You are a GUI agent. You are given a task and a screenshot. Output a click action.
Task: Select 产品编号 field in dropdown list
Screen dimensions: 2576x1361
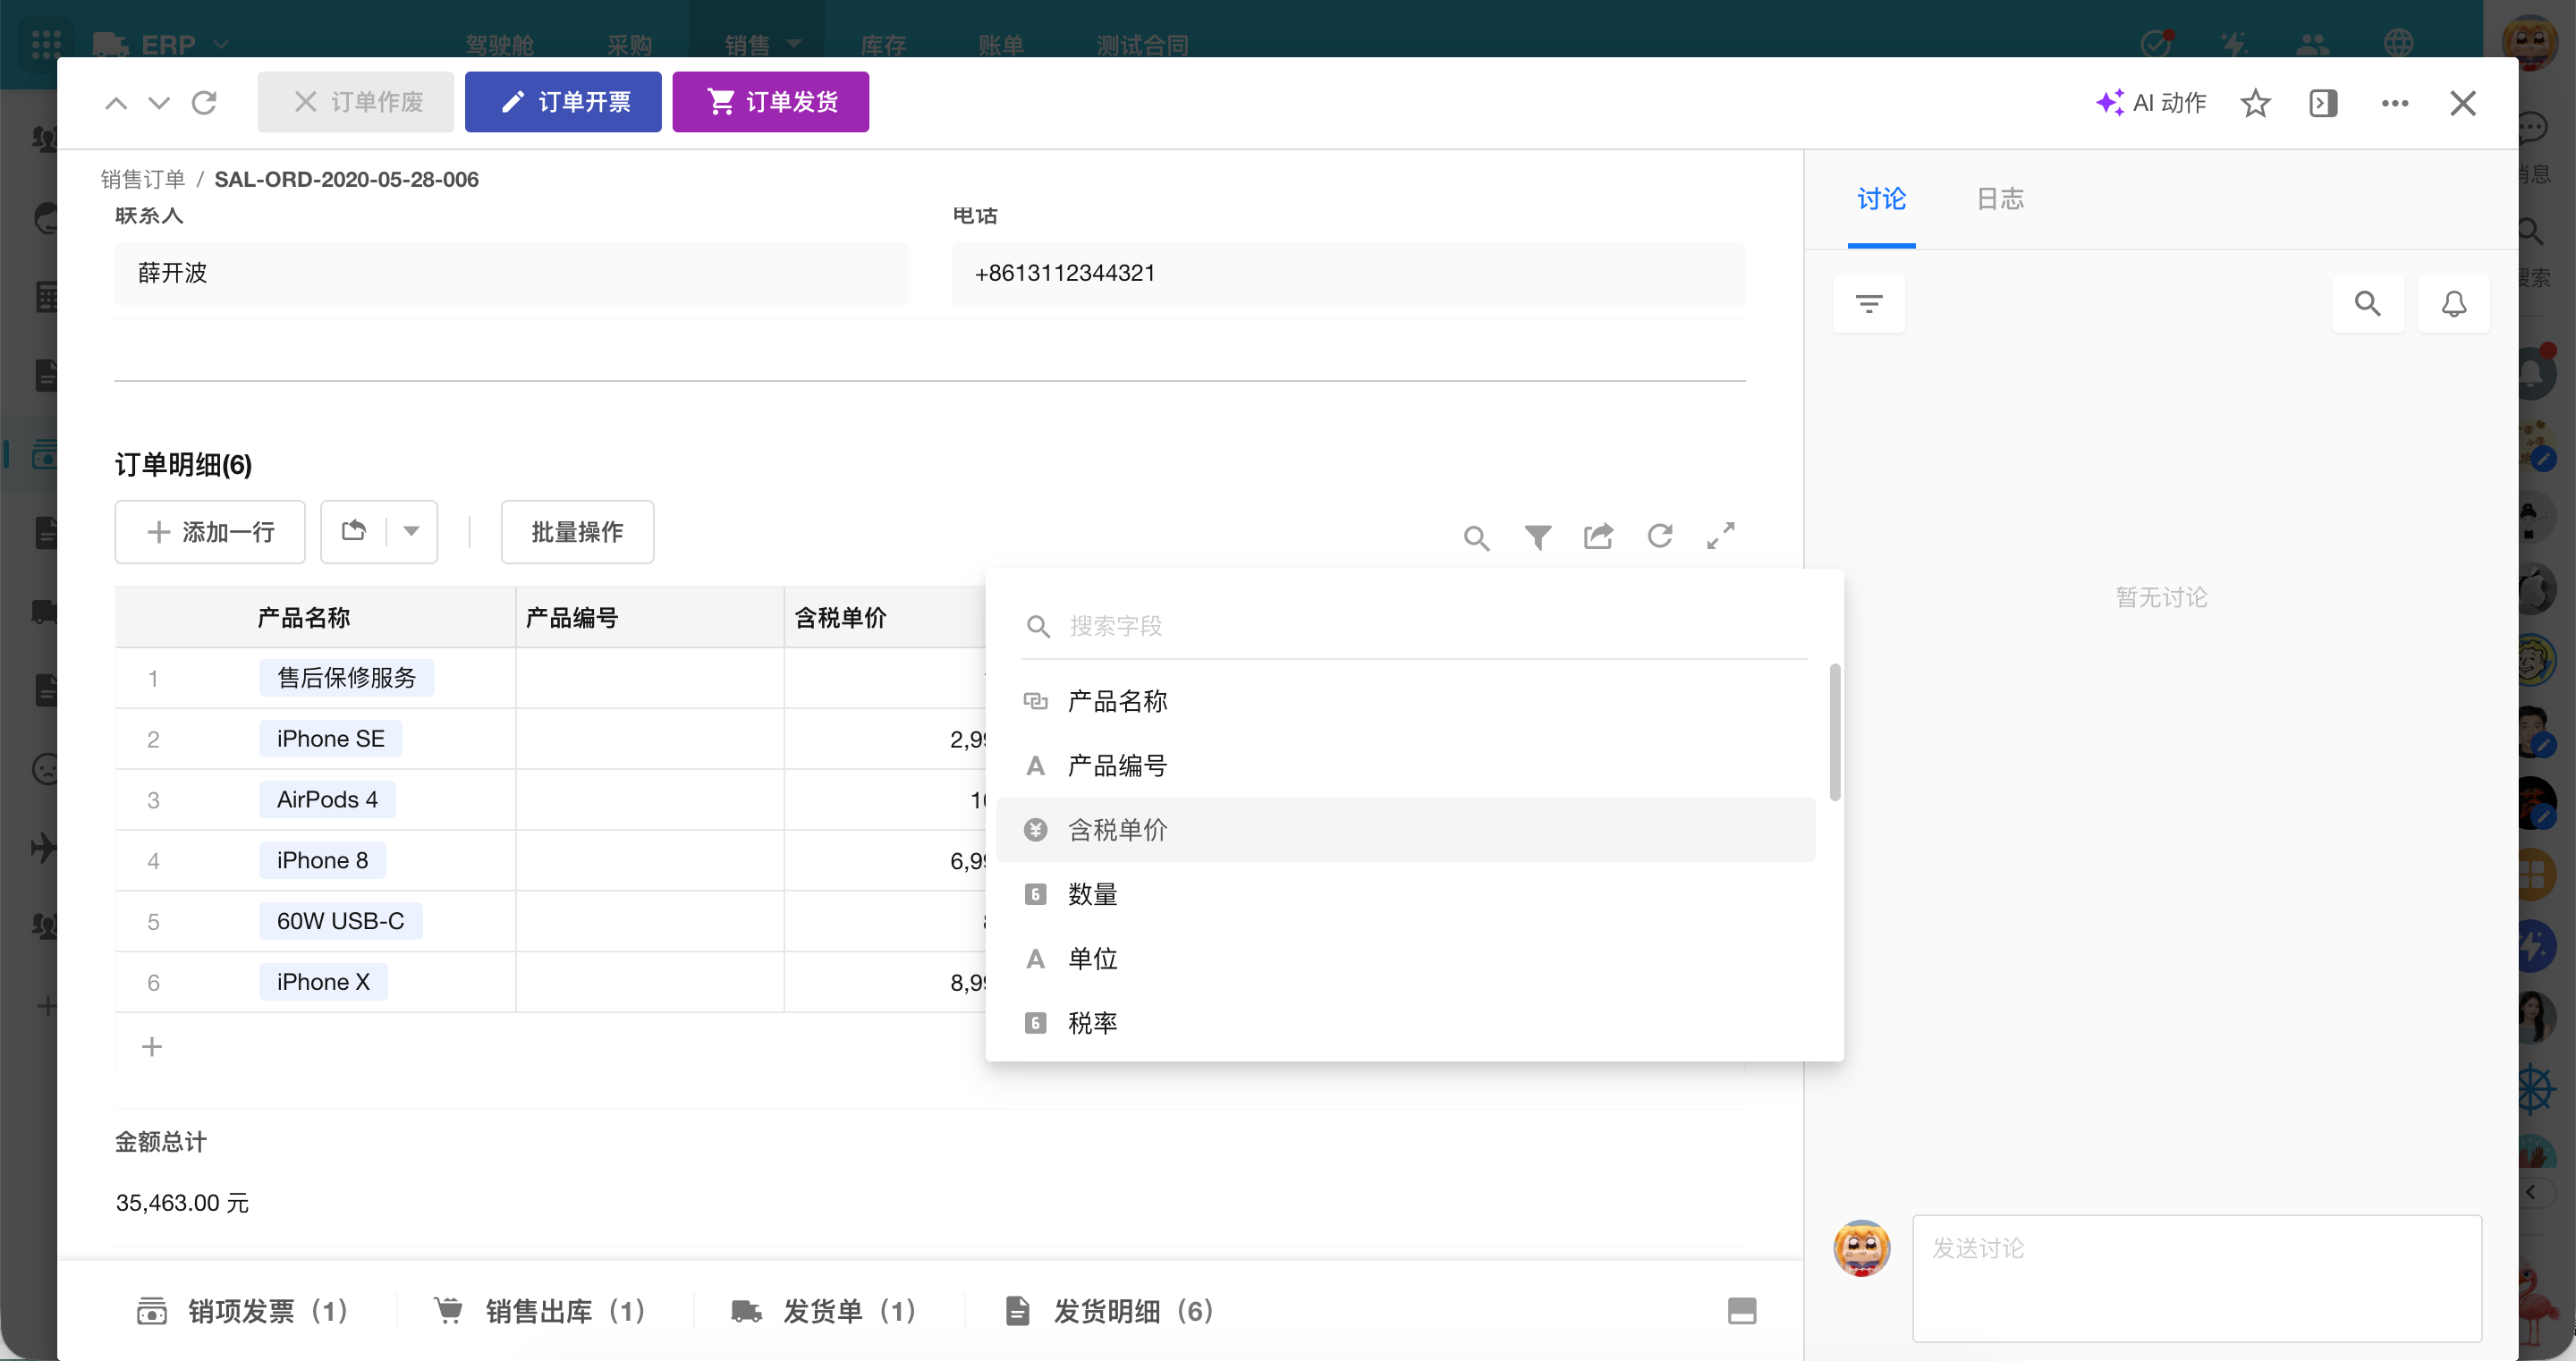[1405, 766]
